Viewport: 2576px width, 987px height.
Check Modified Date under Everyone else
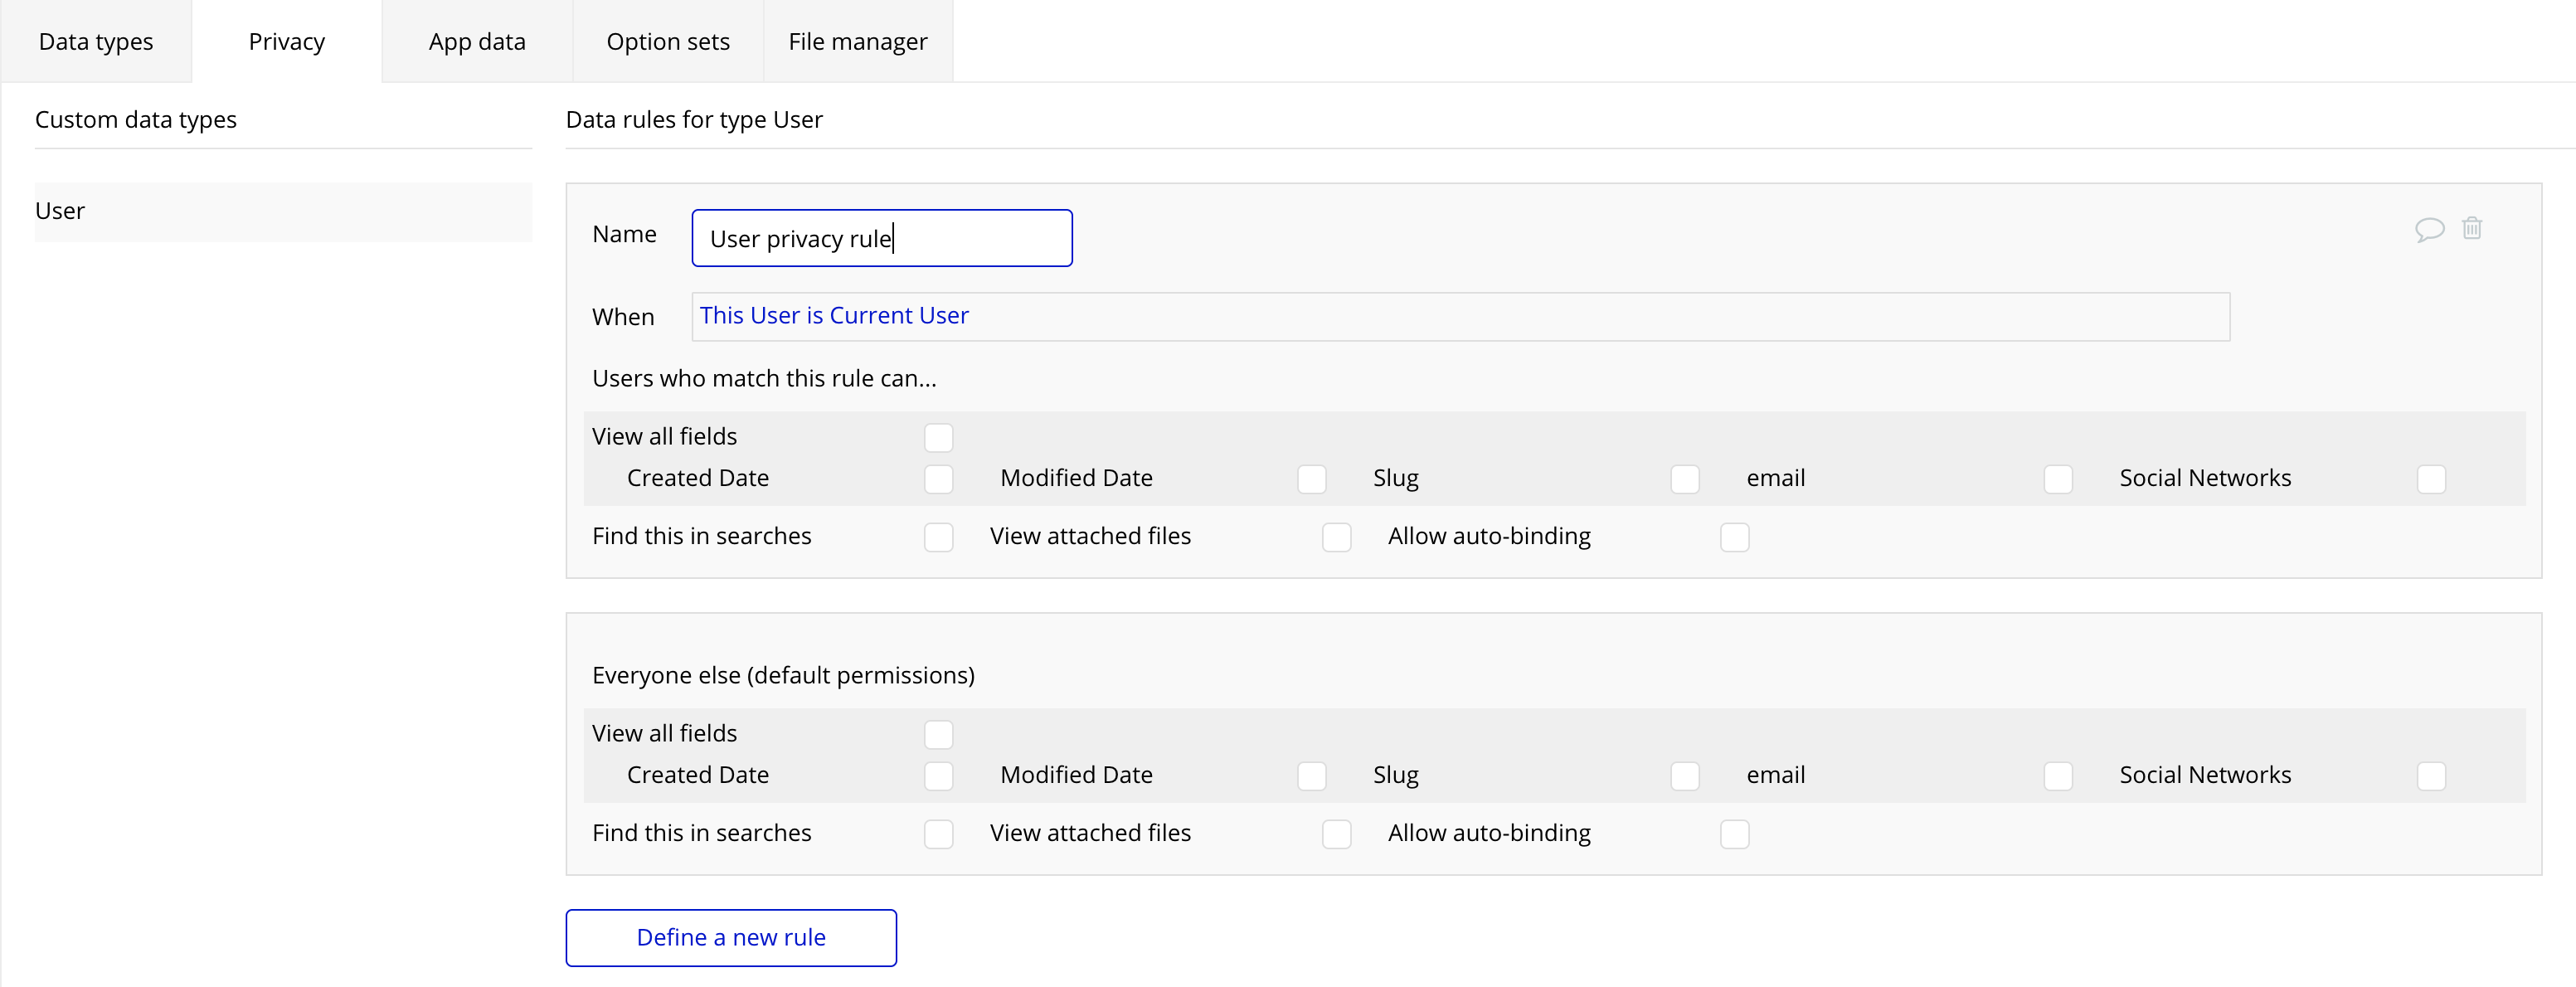tap(1311, 776)
